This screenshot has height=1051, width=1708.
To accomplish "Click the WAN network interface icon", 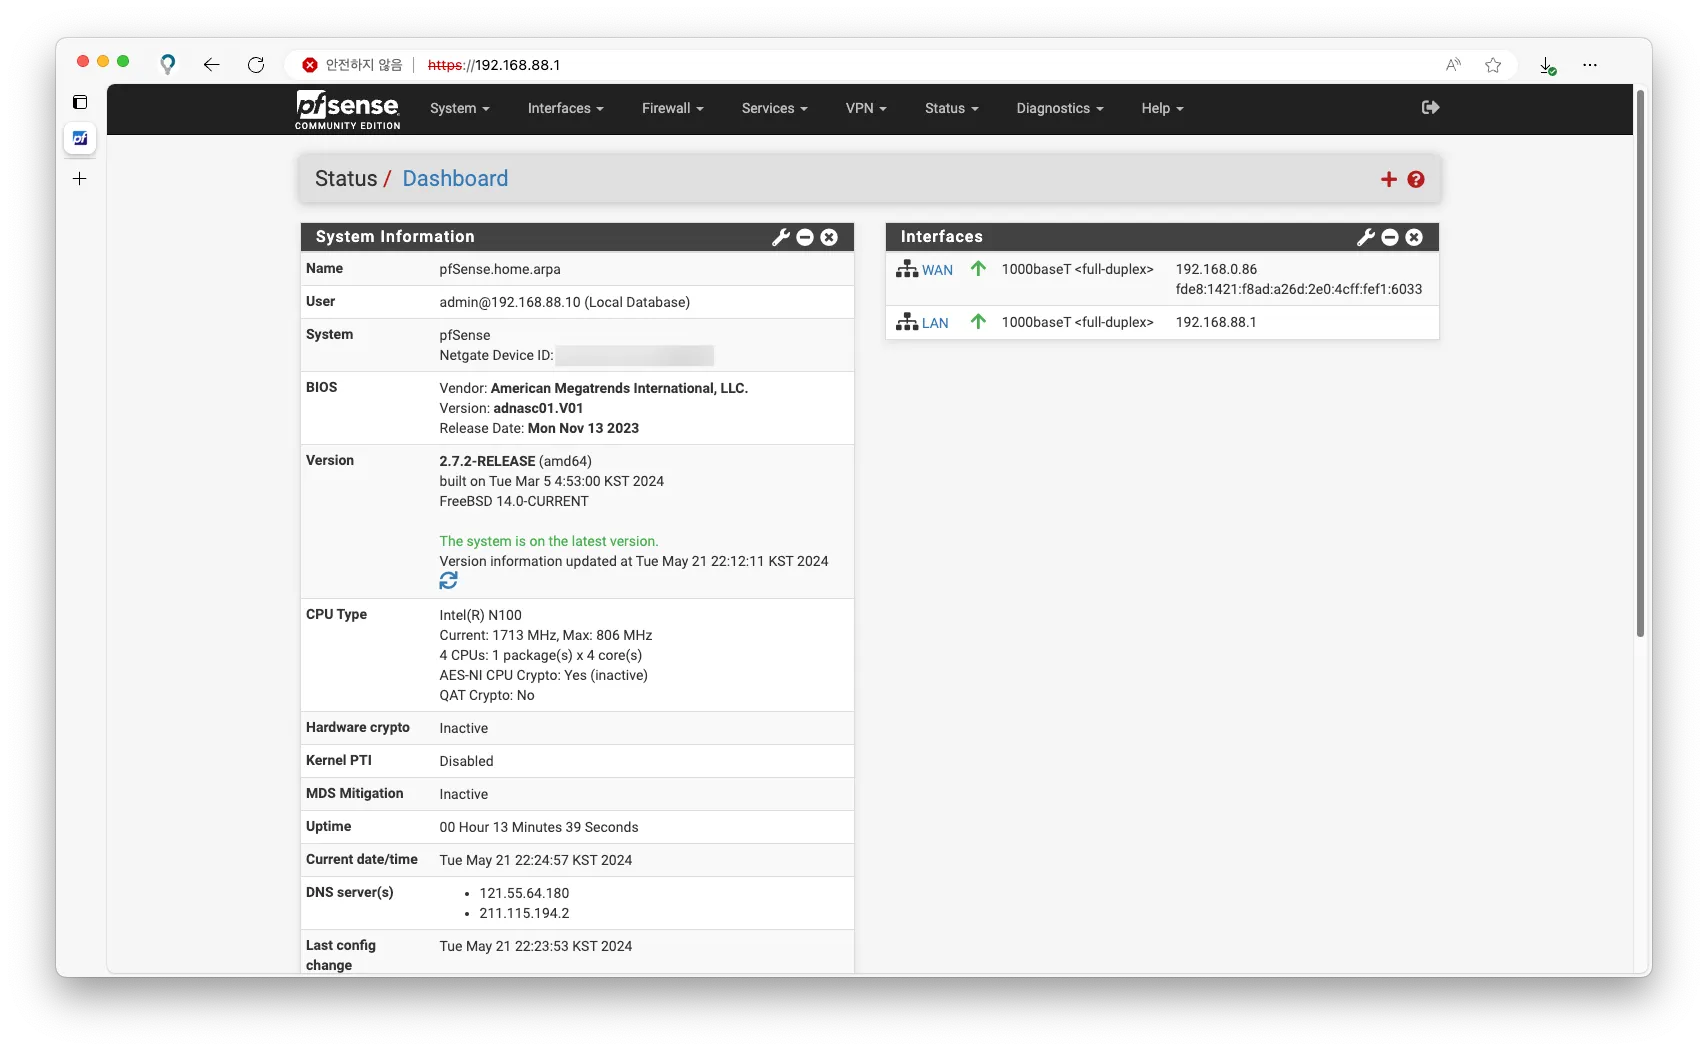I will tap(907, 269).
